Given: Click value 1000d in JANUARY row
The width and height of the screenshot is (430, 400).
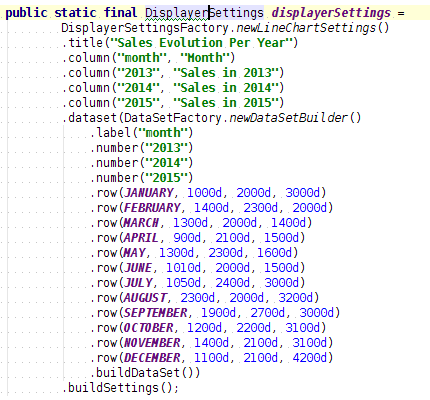Looking at the screenshot, I should click(204, 193).
